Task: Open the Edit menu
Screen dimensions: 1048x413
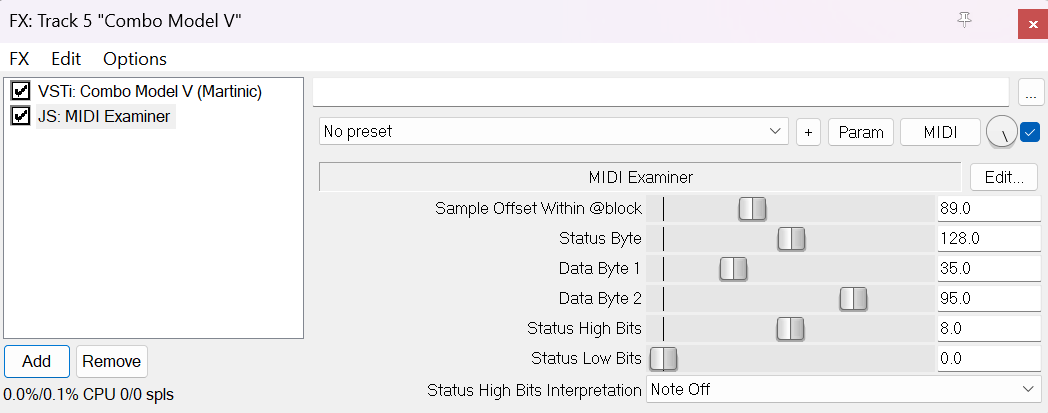Action: coord(66,58)
